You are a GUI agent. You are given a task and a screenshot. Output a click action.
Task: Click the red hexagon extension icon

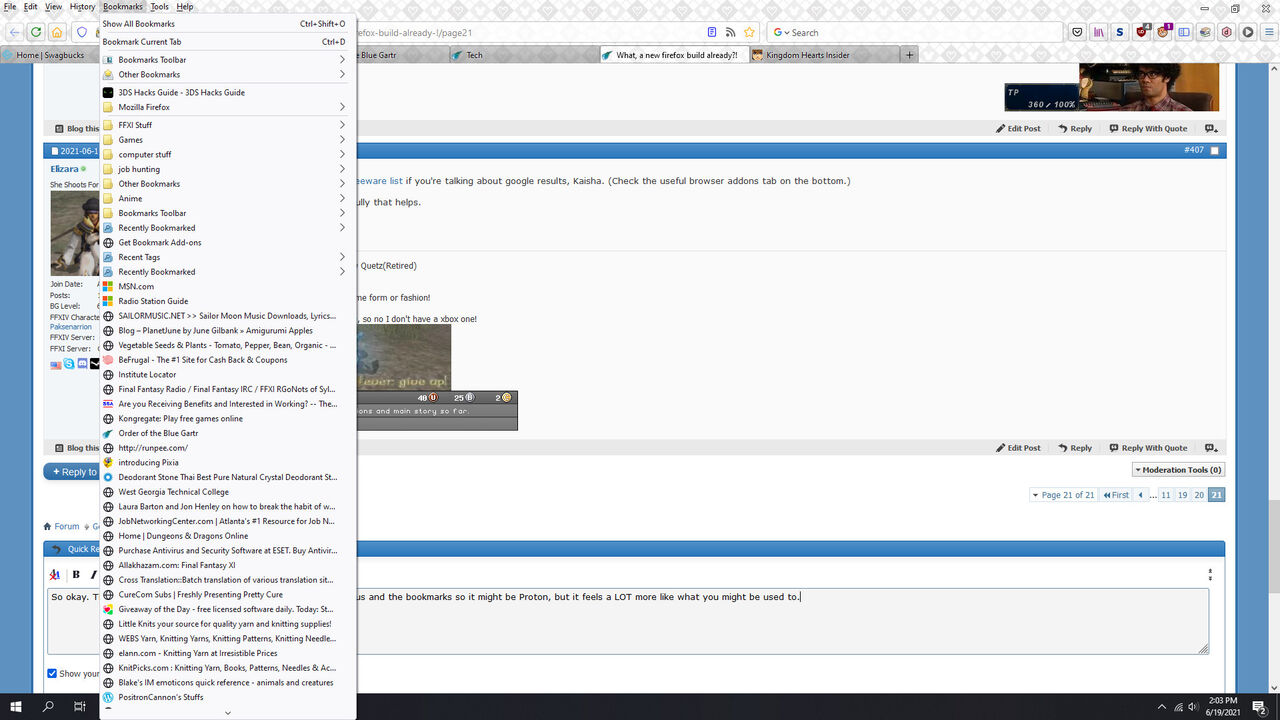1227,32
